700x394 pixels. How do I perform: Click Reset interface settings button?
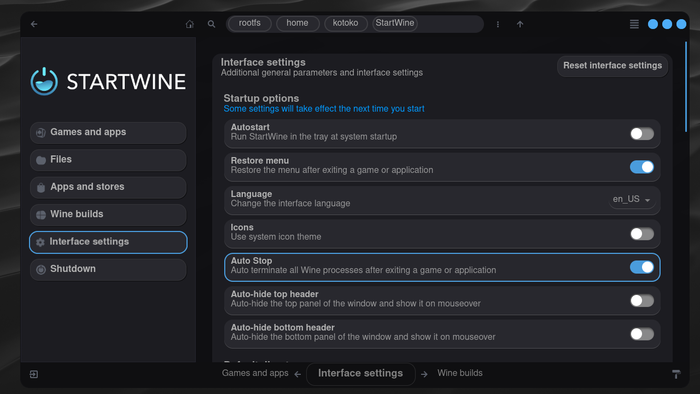(x=612, y=66)
